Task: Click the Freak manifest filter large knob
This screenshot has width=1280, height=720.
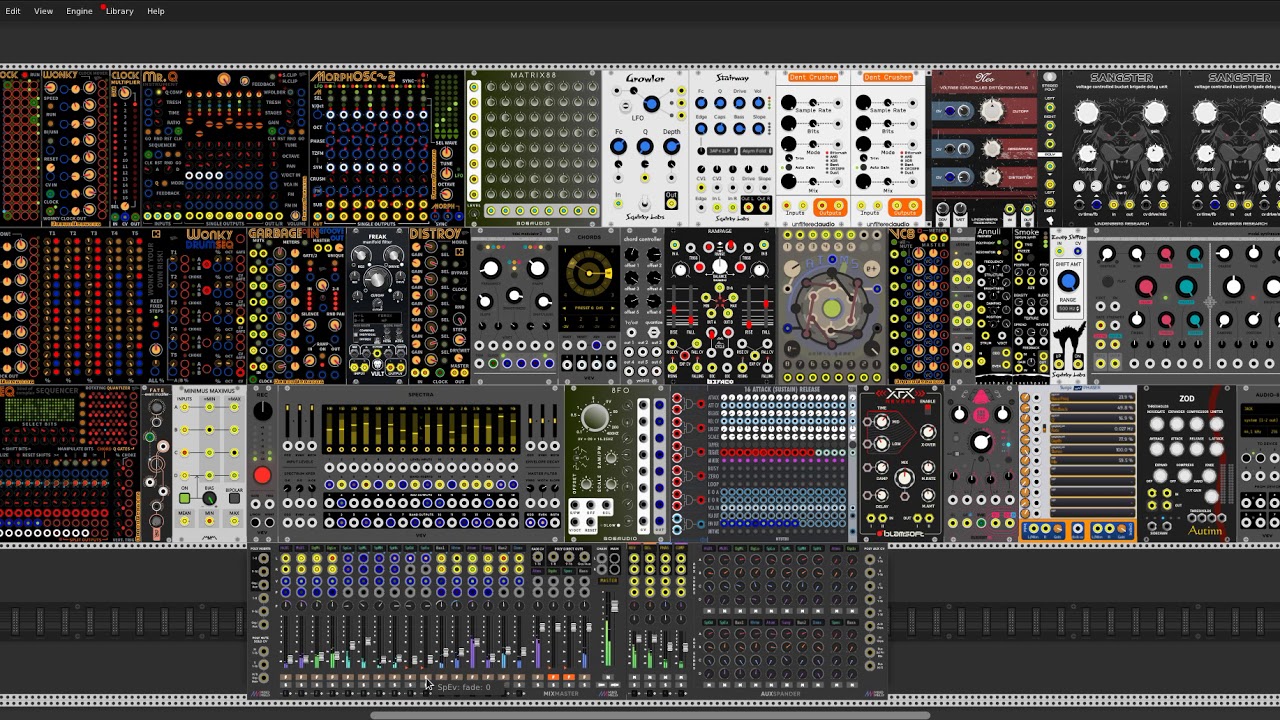Action: 377,278
